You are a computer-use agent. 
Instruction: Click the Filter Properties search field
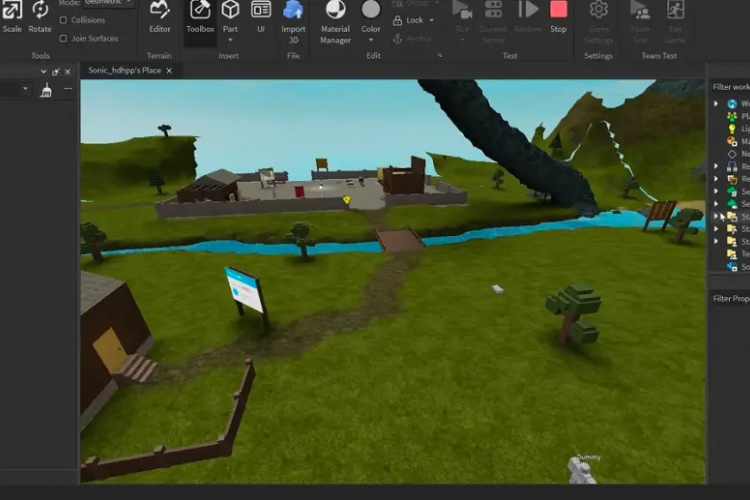point(731,299)
